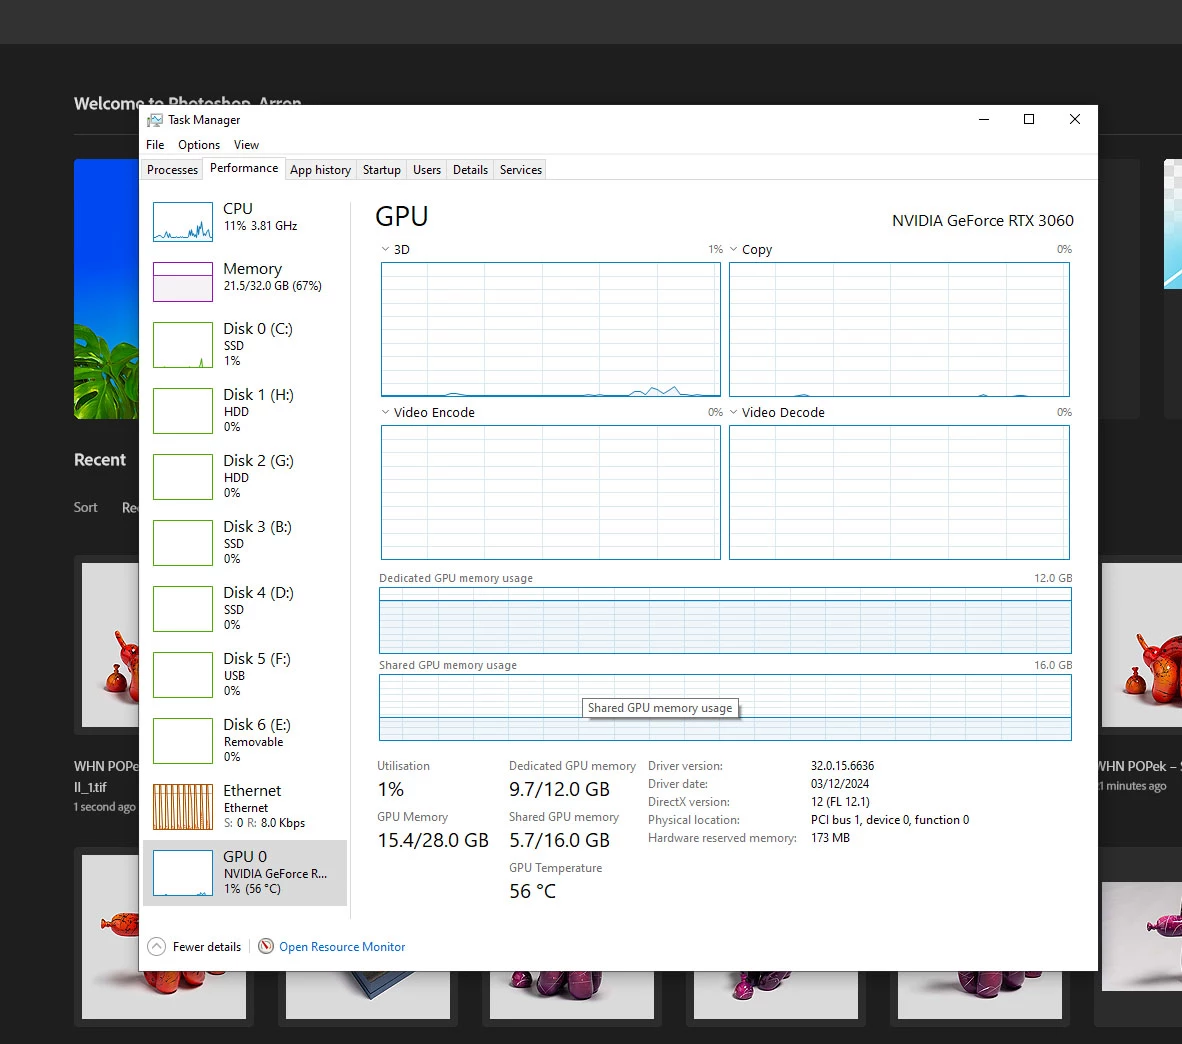This screenshot has width=1182, height=1044.
Task: Select the GPU 0 graph thumbnail
Action: [182, 873]
